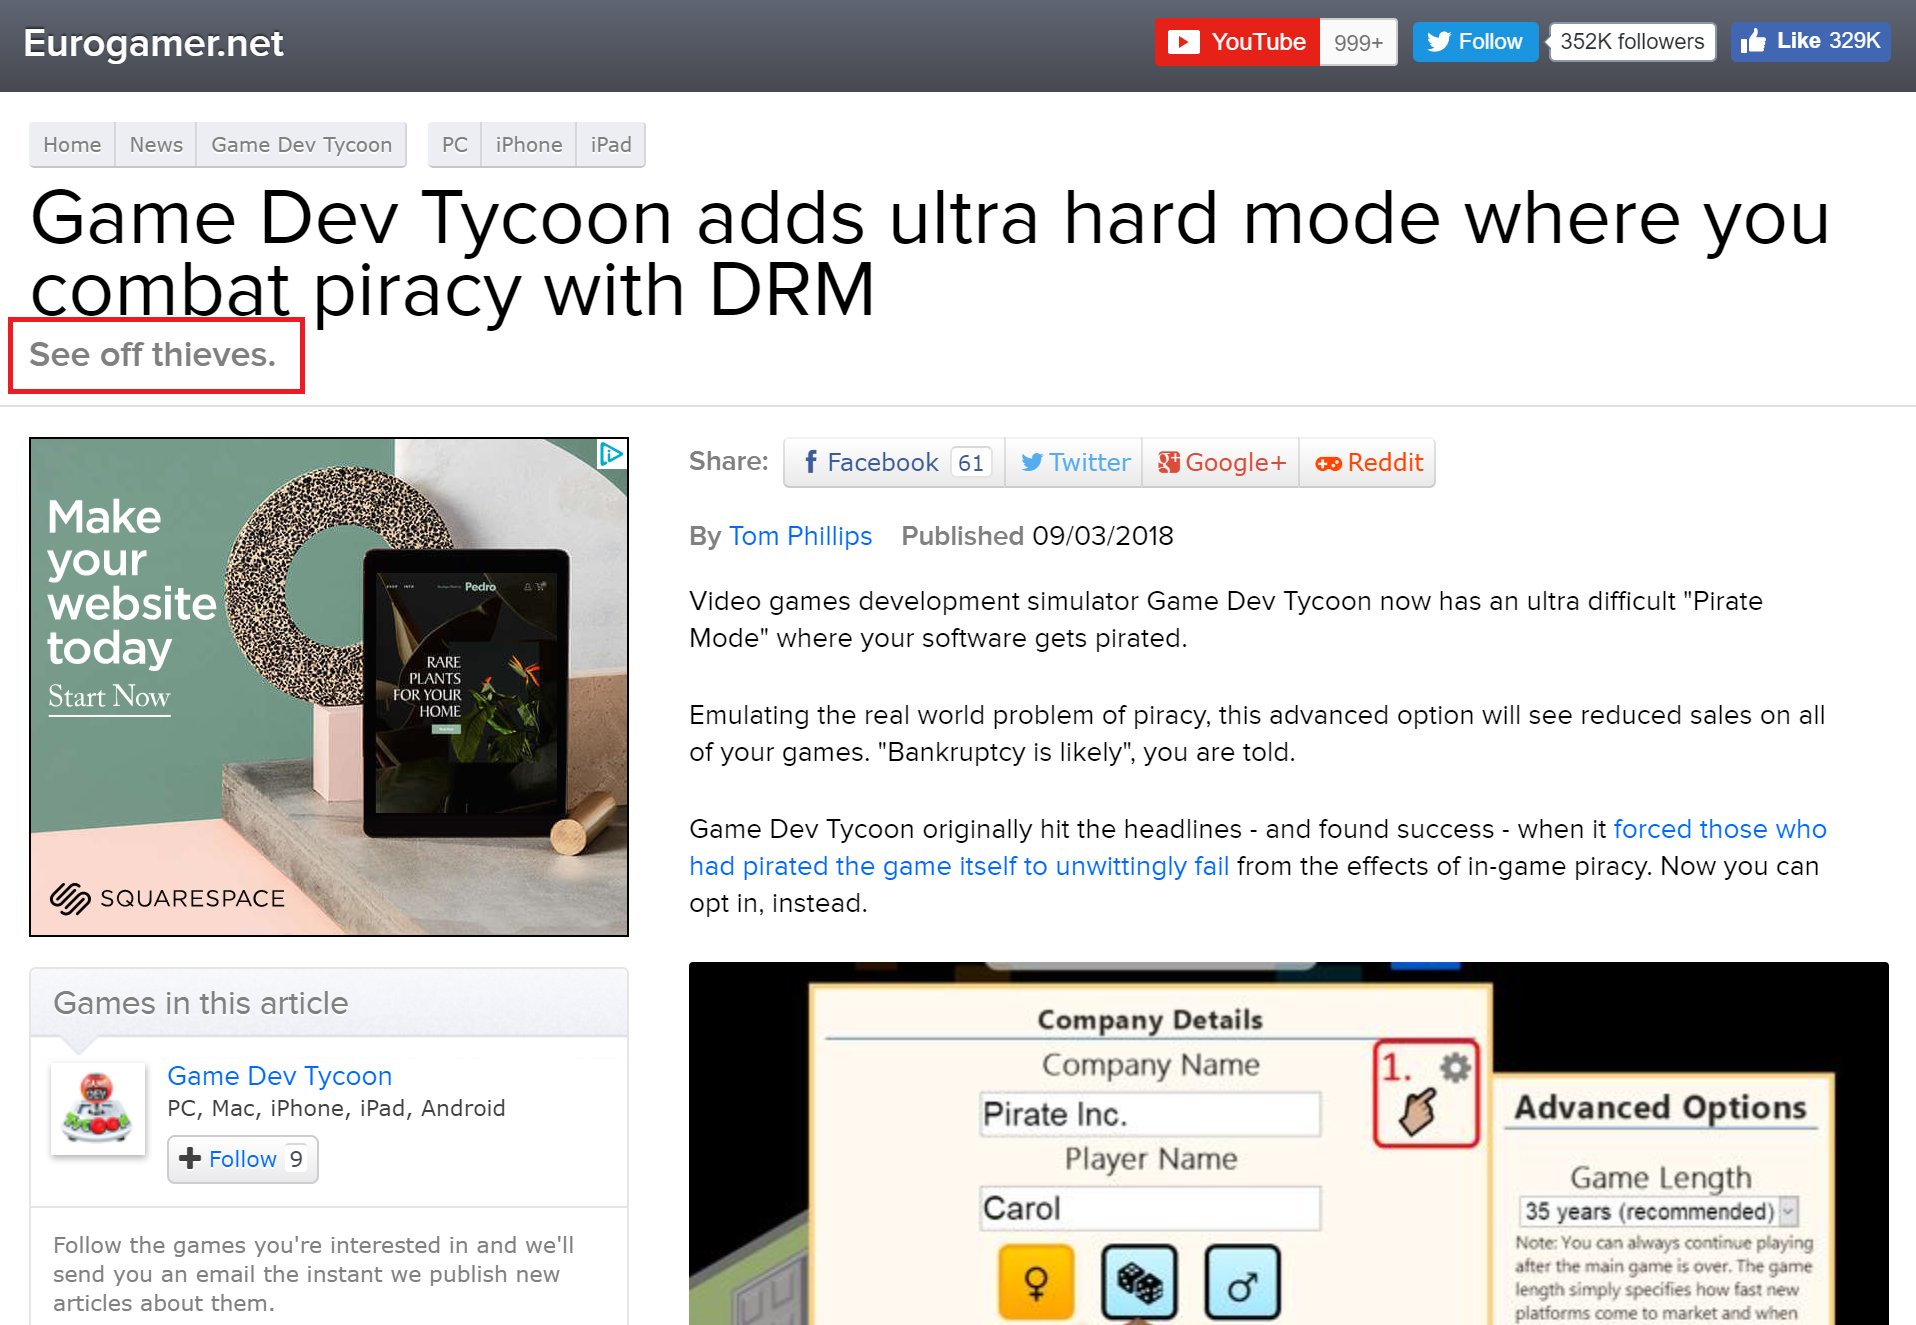Click the YouTube 999+ subscriber count
1916x1325 pixels.
tap(1358, 42)
